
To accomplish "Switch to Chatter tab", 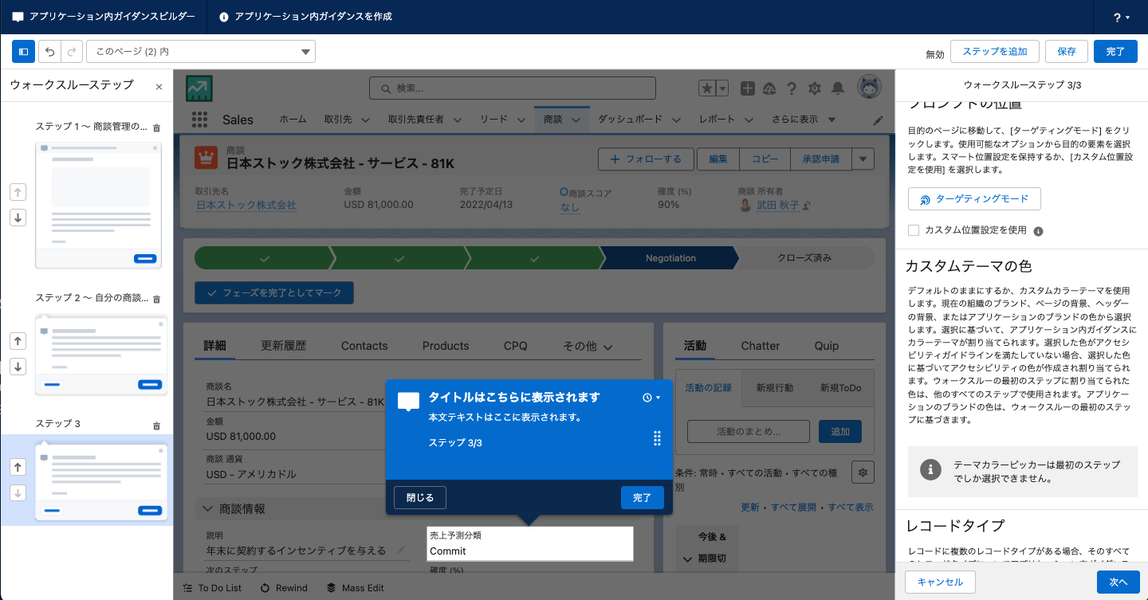I will 760,346.
